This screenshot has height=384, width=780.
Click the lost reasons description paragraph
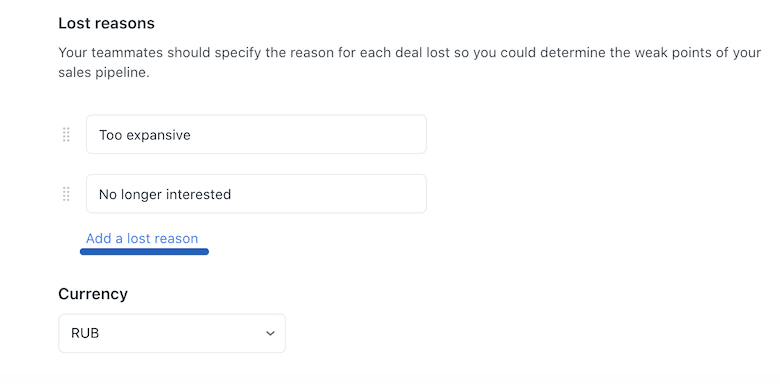(409, 63)
